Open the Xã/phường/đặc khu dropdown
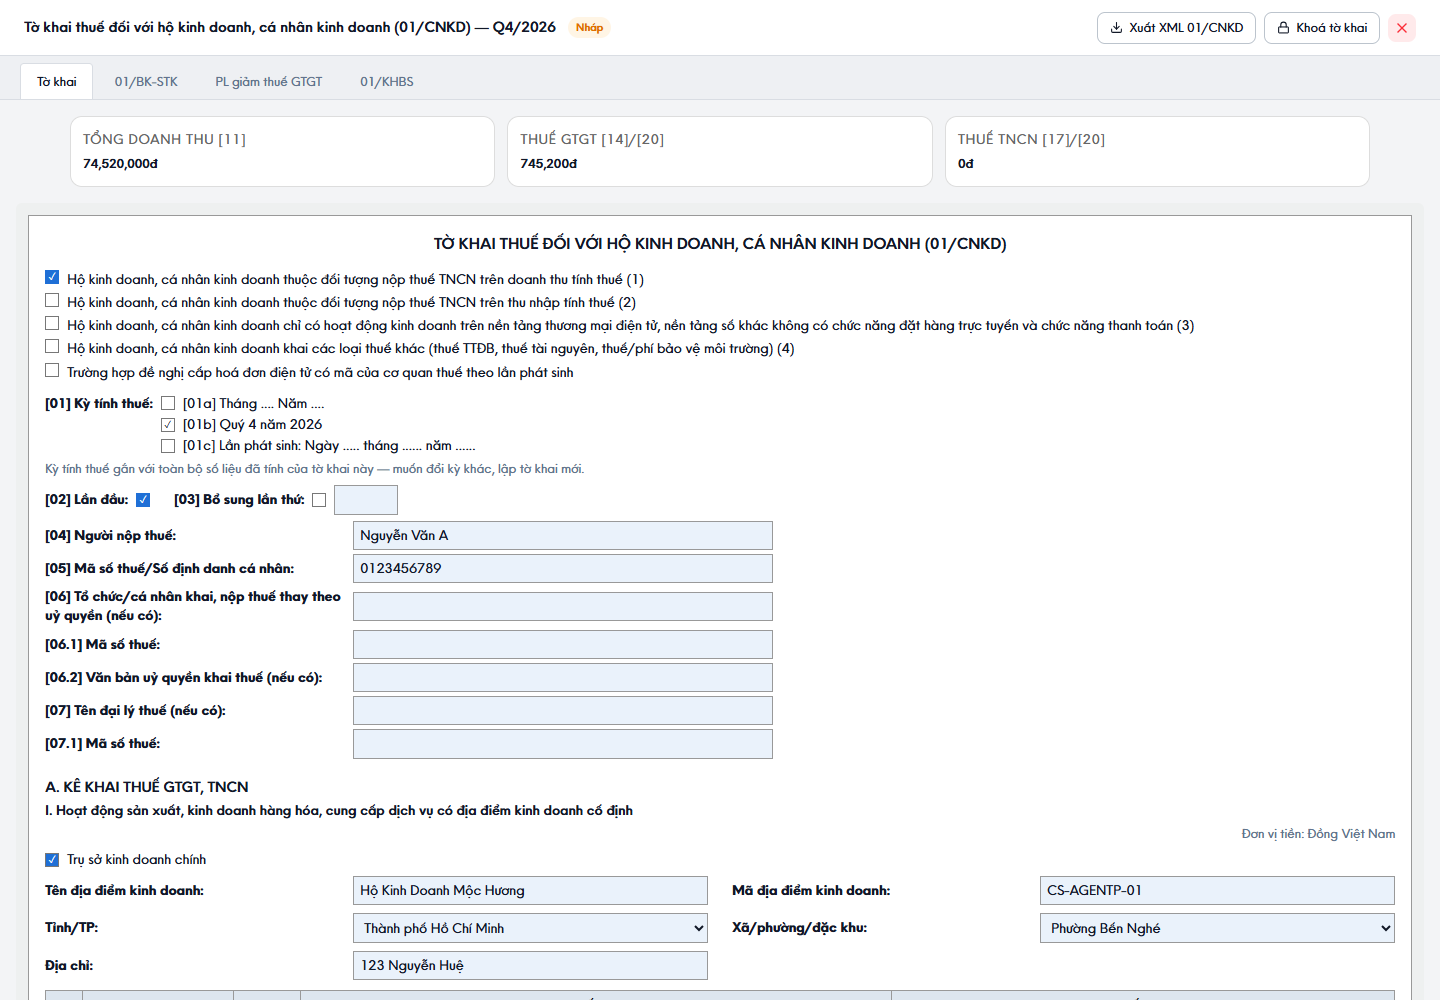The height and width of the screenshot is (1000, 1440). [x=1217, y=928]
